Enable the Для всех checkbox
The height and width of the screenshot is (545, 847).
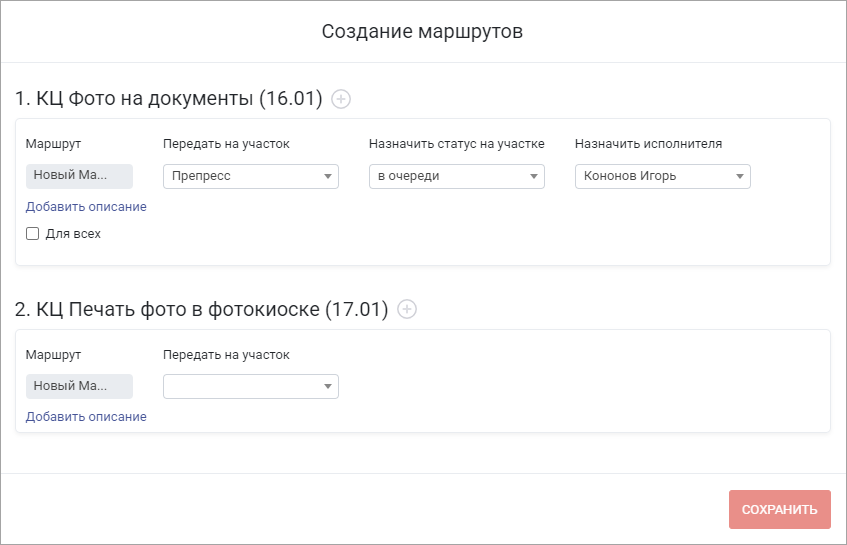(x=32, y=233)
